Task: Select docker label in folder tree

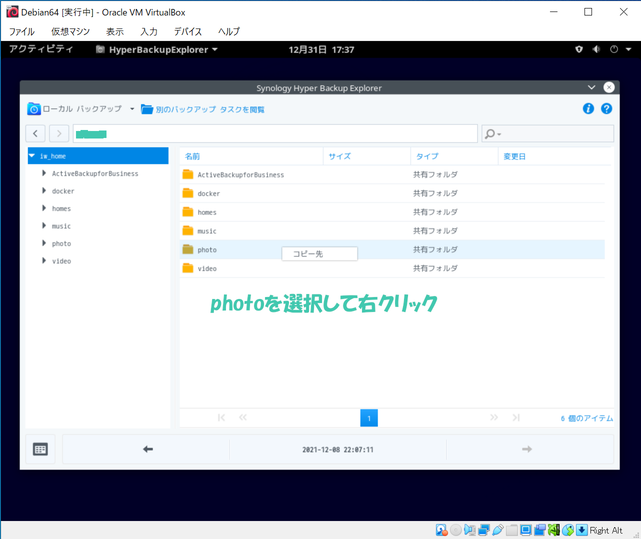Action: [x=63, y=191]
